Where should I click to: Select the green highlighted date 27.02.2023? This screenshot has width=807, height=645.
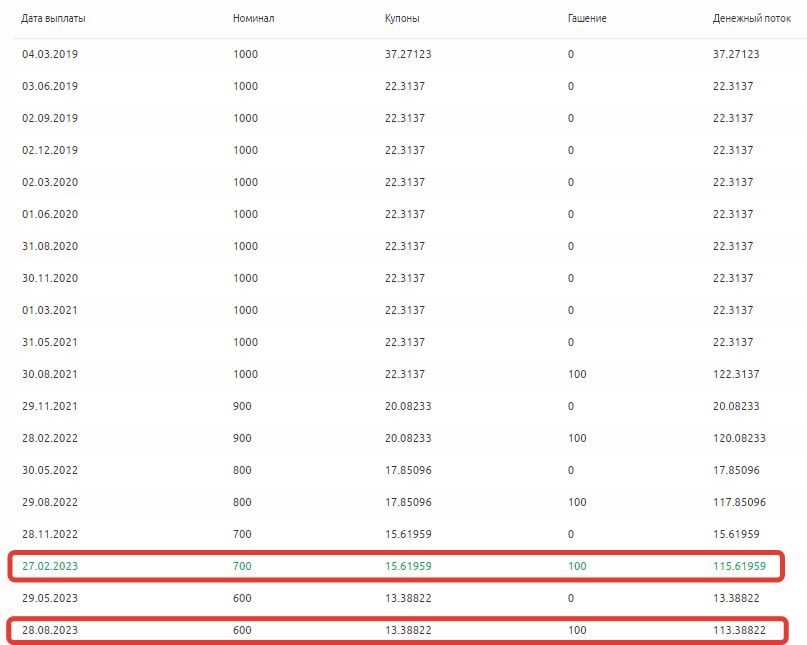click(50, 566)
